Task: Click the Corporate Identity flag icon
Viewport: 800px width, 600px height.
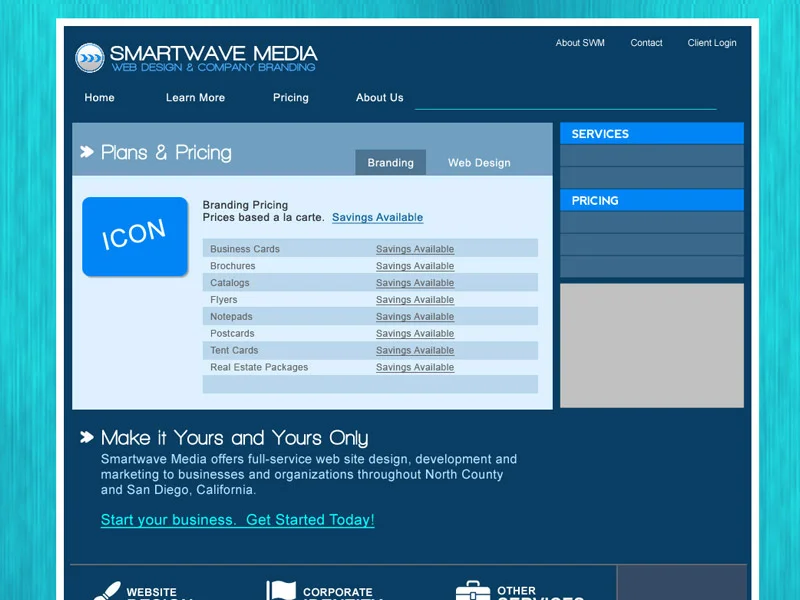Action: (x=281, y=590)
